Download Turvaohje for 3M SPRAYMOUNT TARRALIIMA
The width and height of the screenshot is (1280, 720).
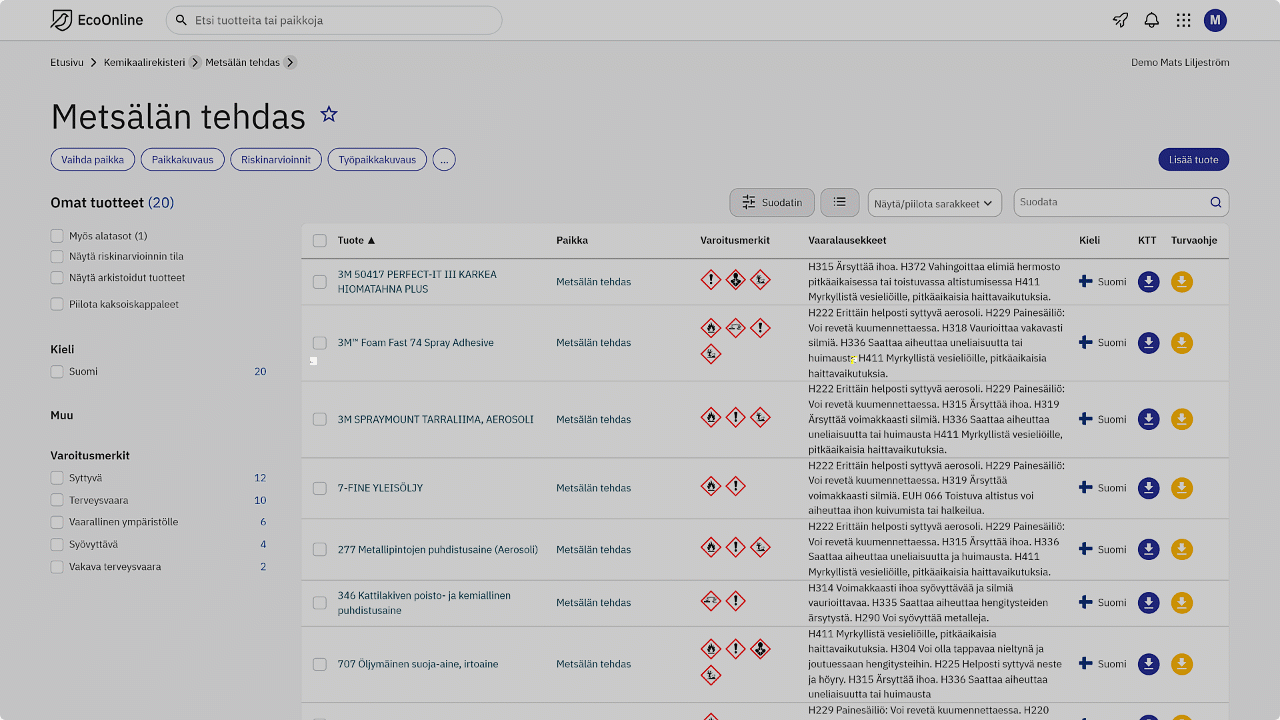point(1182,419)
